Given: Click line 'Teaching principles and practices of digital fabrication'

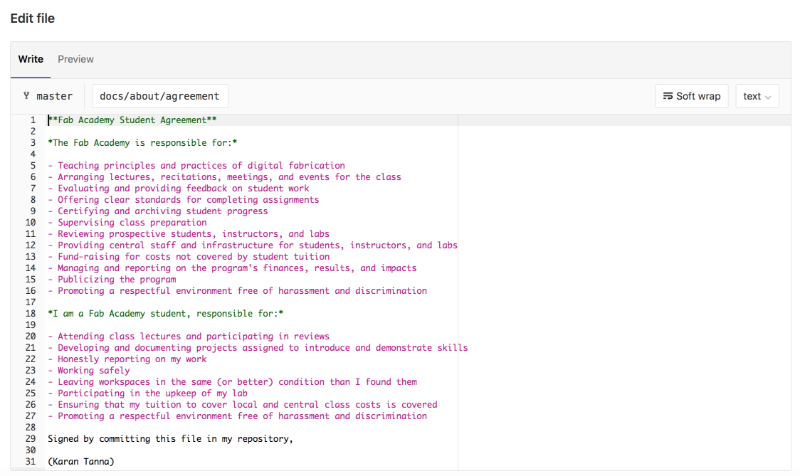Looking at the screenshot, I should coord(196,165).
